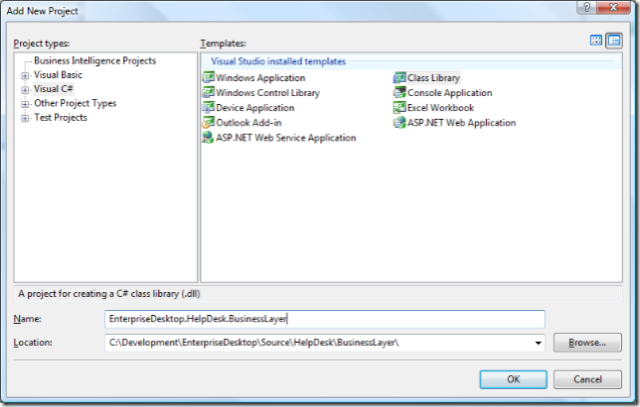Select the Other Project Types label
640x407 pixels.
pos(75,103)
